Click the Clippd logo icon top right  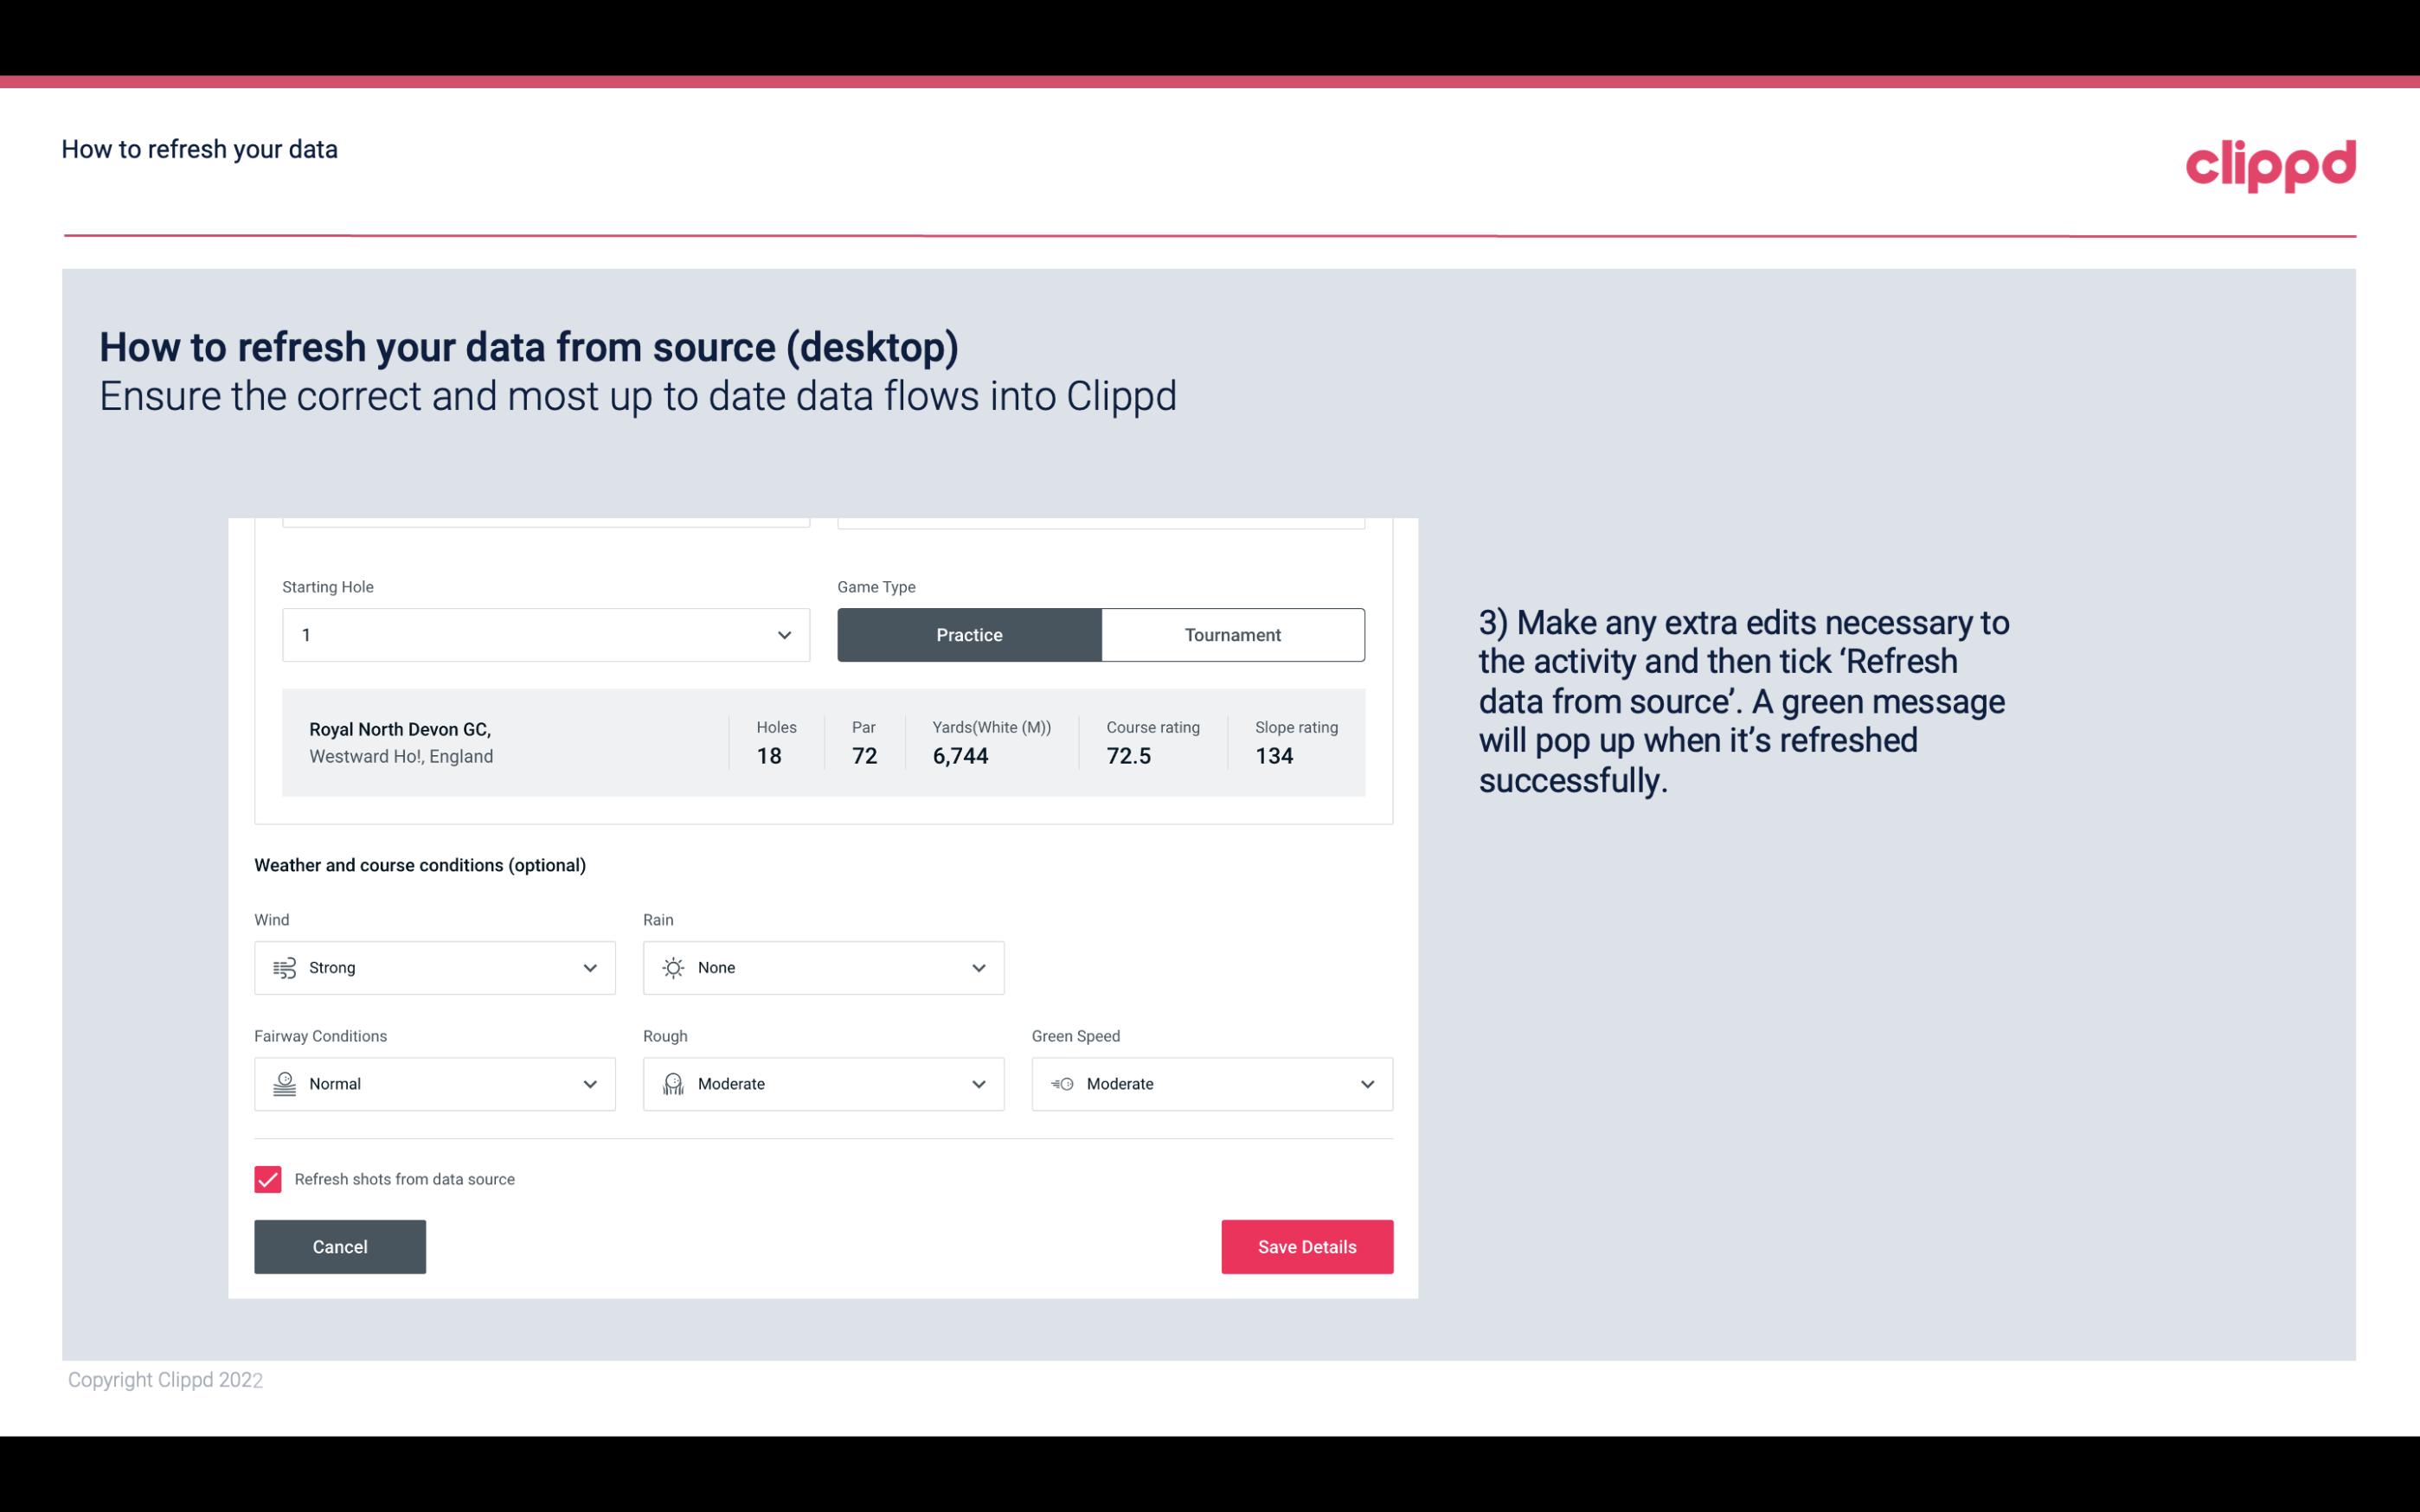point(2270,162)
